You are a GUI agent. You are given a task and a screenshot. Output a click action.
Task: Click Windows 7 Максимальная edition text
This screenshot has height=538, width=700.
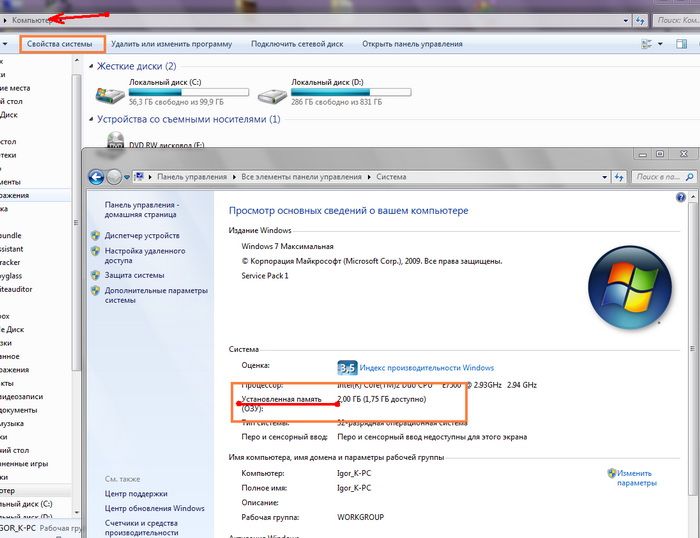tap(288, 246)
